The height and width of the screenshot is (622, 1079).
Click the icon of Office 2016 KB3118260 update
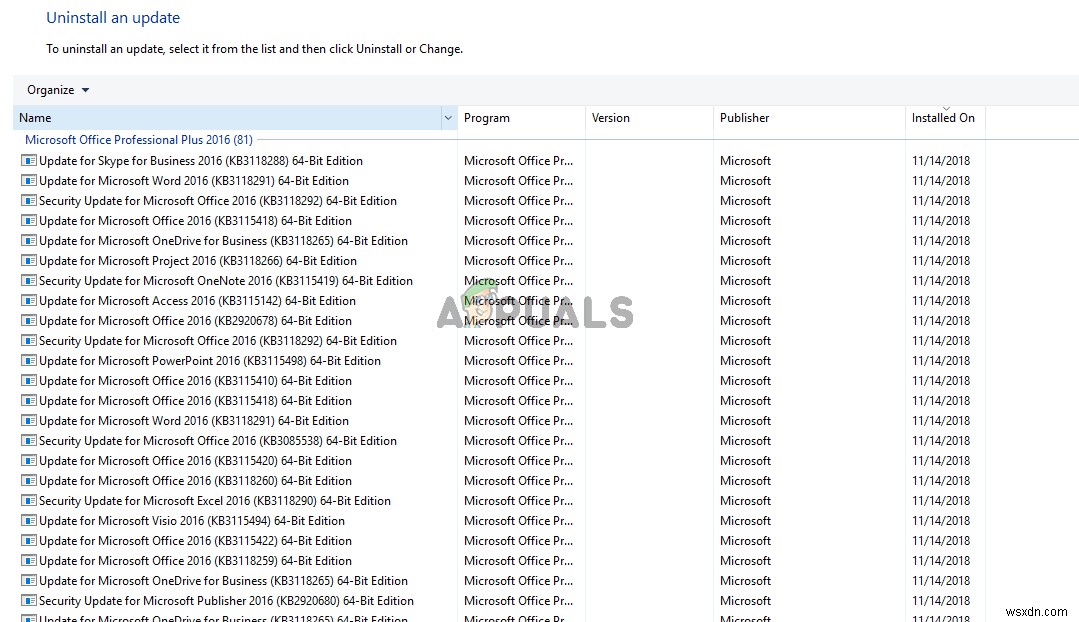[28, 480]
